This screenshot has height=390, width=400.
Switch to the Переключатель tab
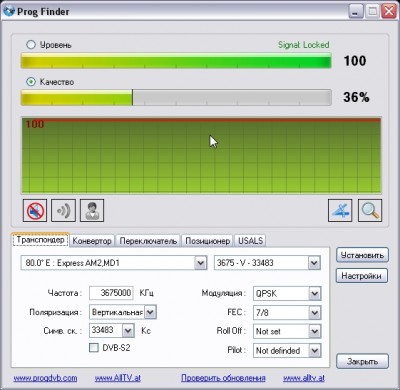coord(148,241)
